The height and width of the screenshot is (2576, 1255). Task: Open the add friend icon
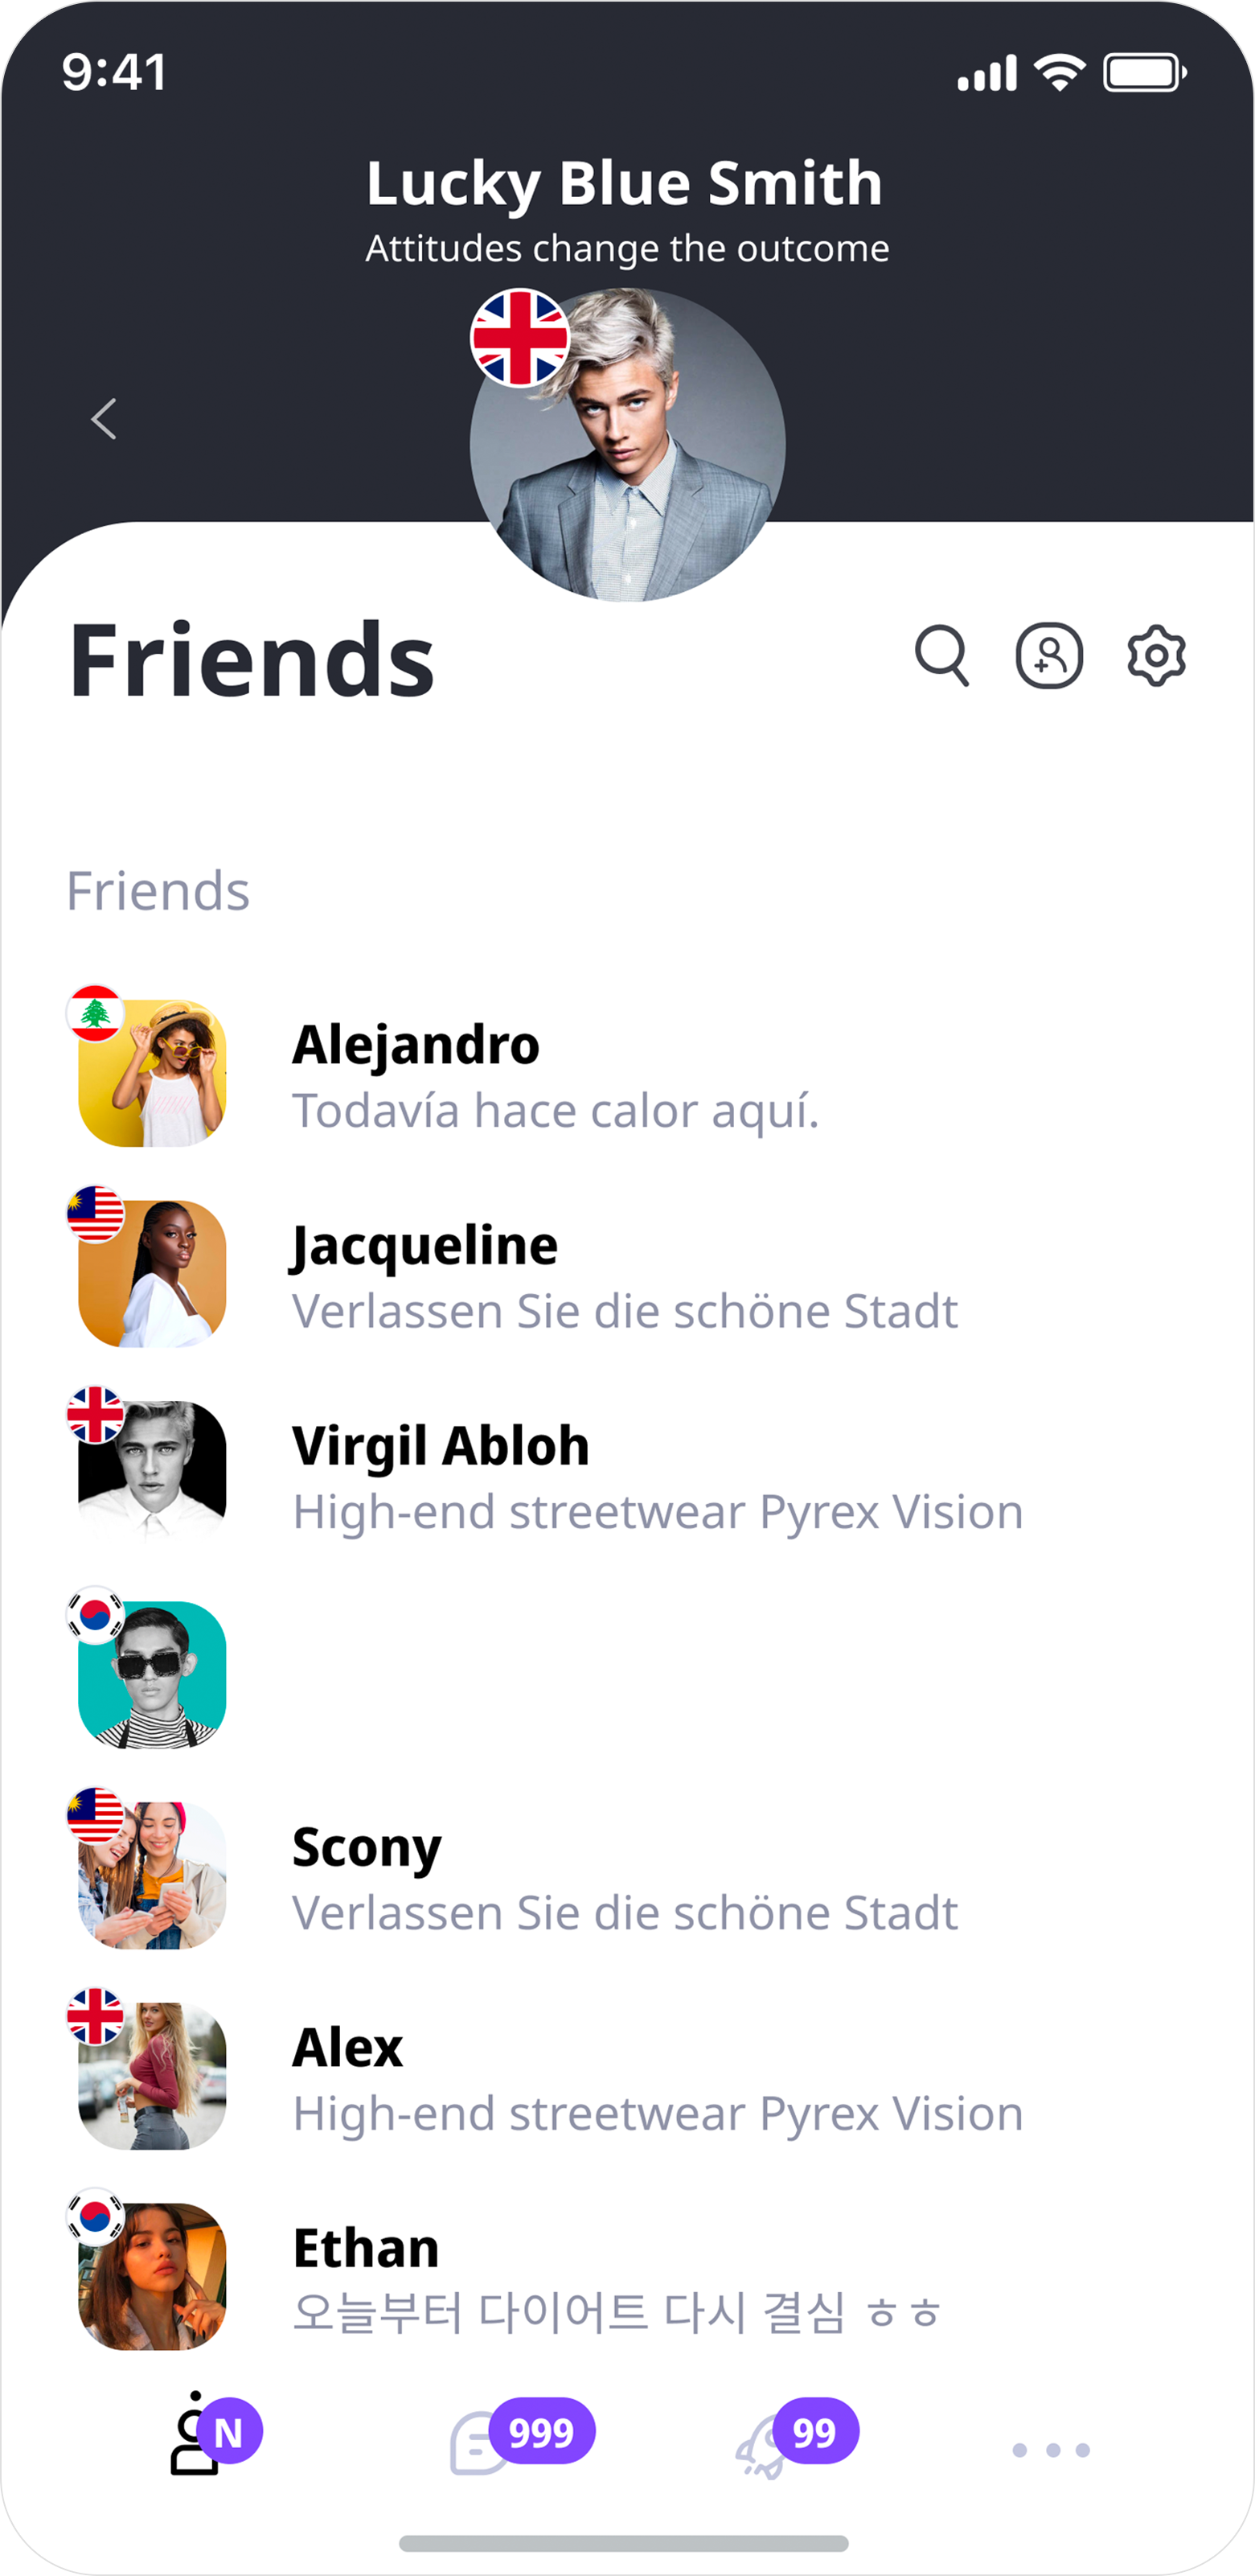(1049, 656)
